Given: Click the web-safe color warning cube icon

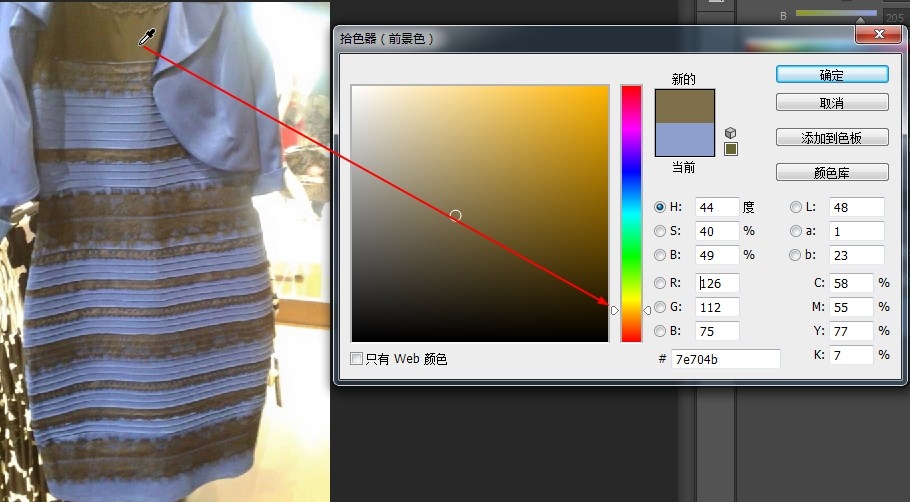Looking at the screenshot, I should click(731, 132).
